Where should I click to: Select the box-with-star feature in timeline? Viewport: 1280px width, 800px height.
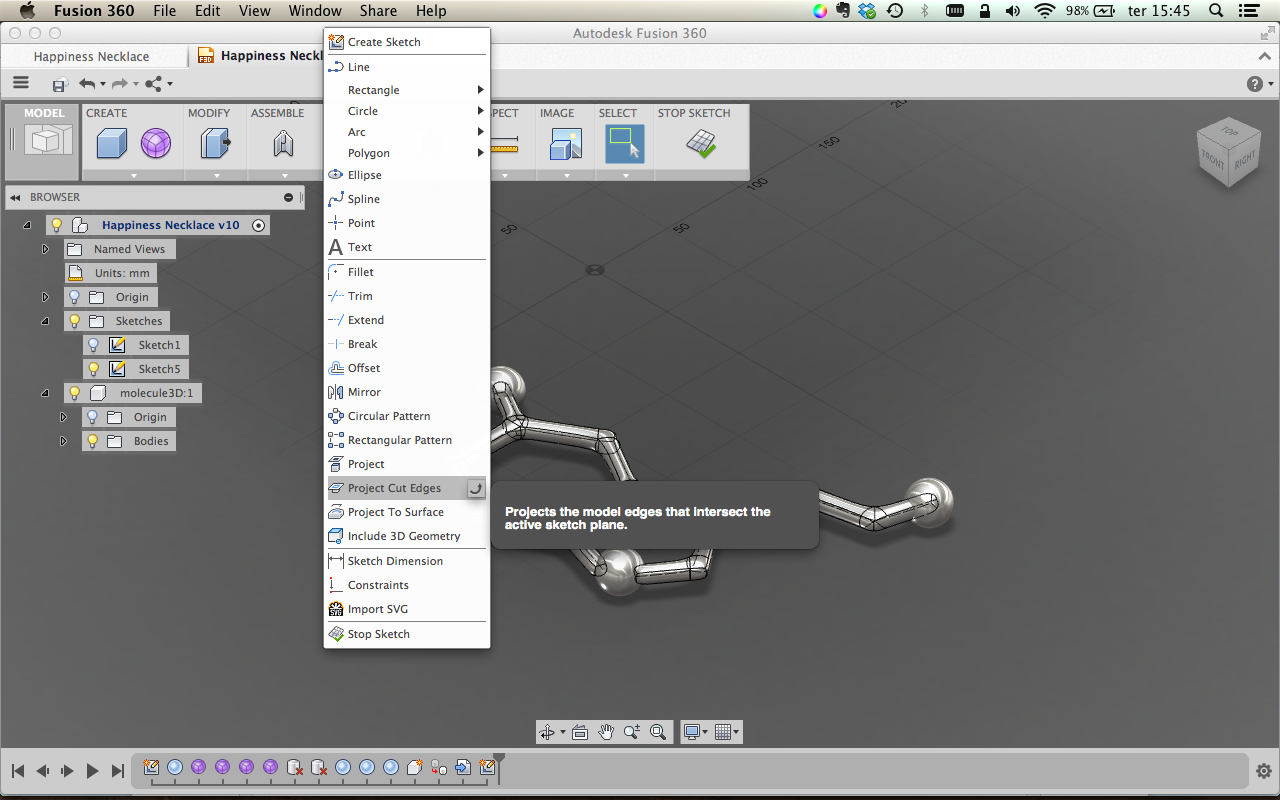pyautogui.click(x=415, y=767)
